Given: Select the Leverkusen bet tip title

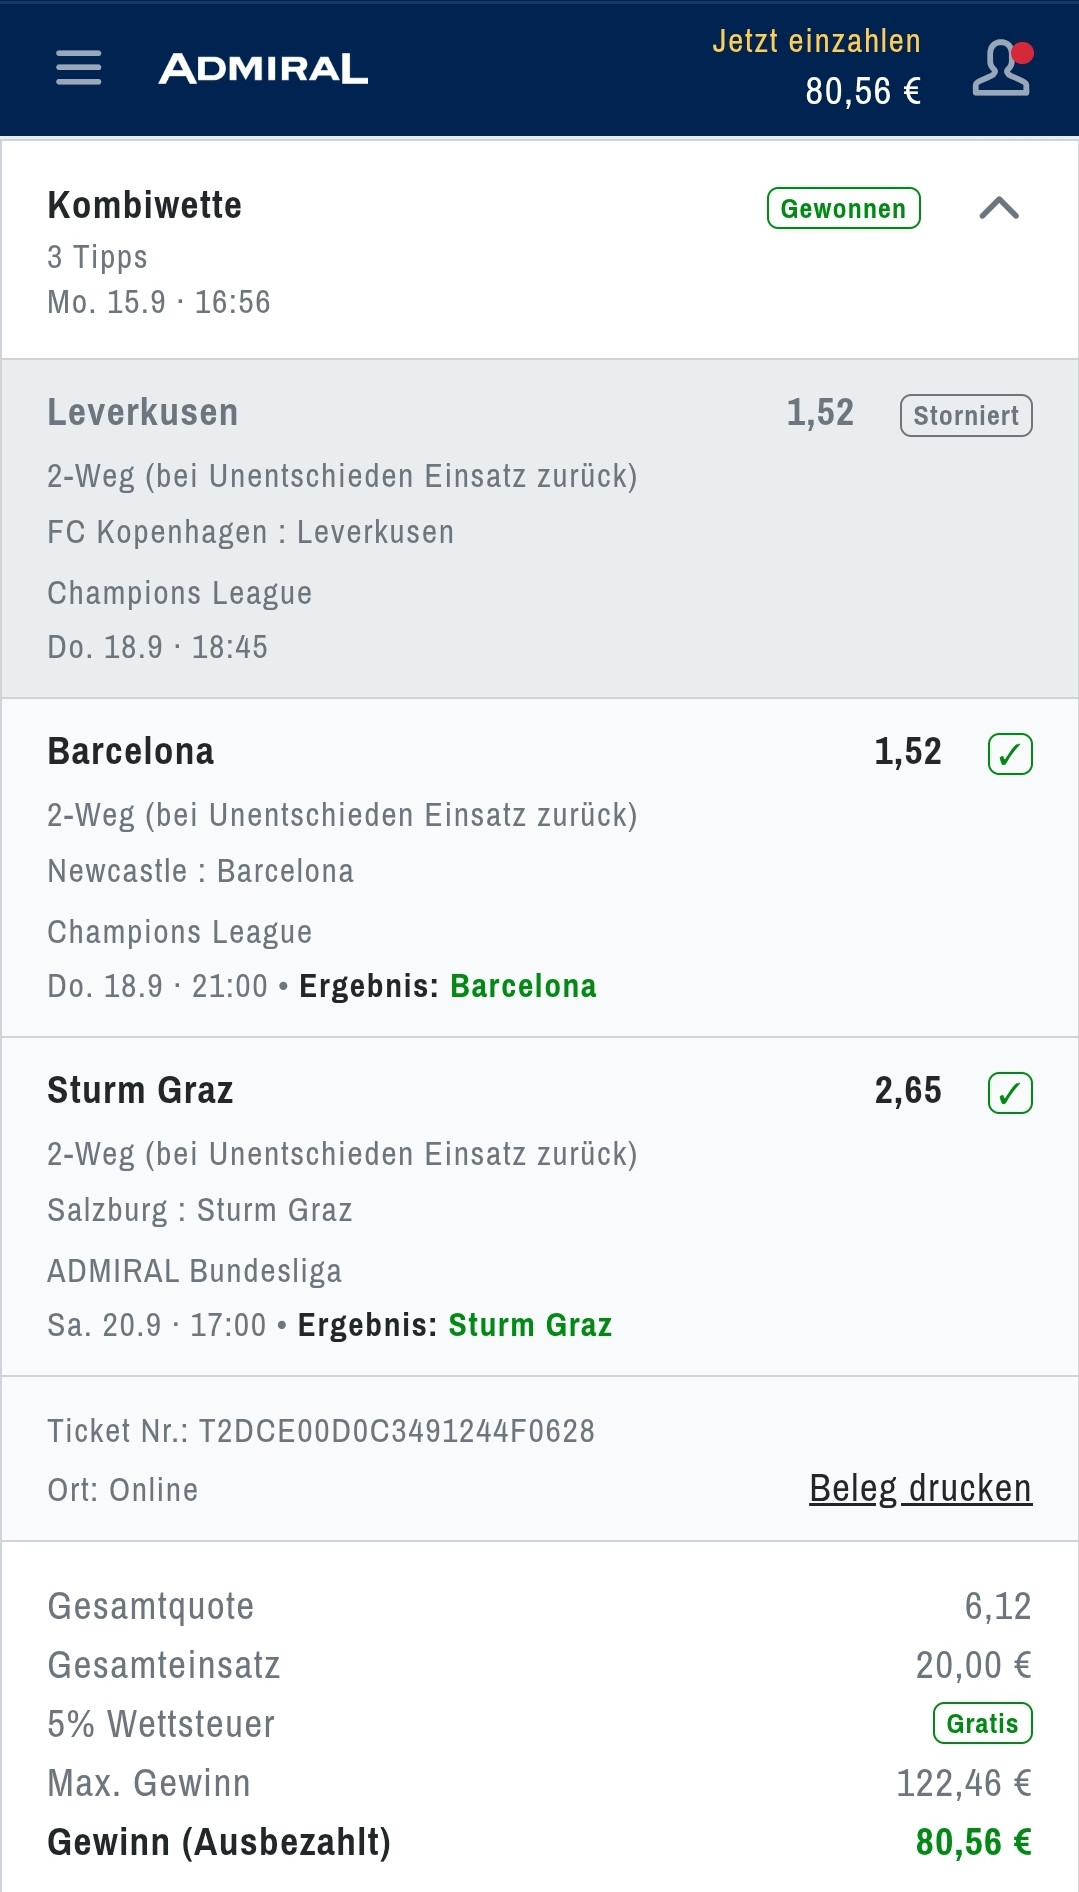Looking at the screenshot, I should [143, 413].
